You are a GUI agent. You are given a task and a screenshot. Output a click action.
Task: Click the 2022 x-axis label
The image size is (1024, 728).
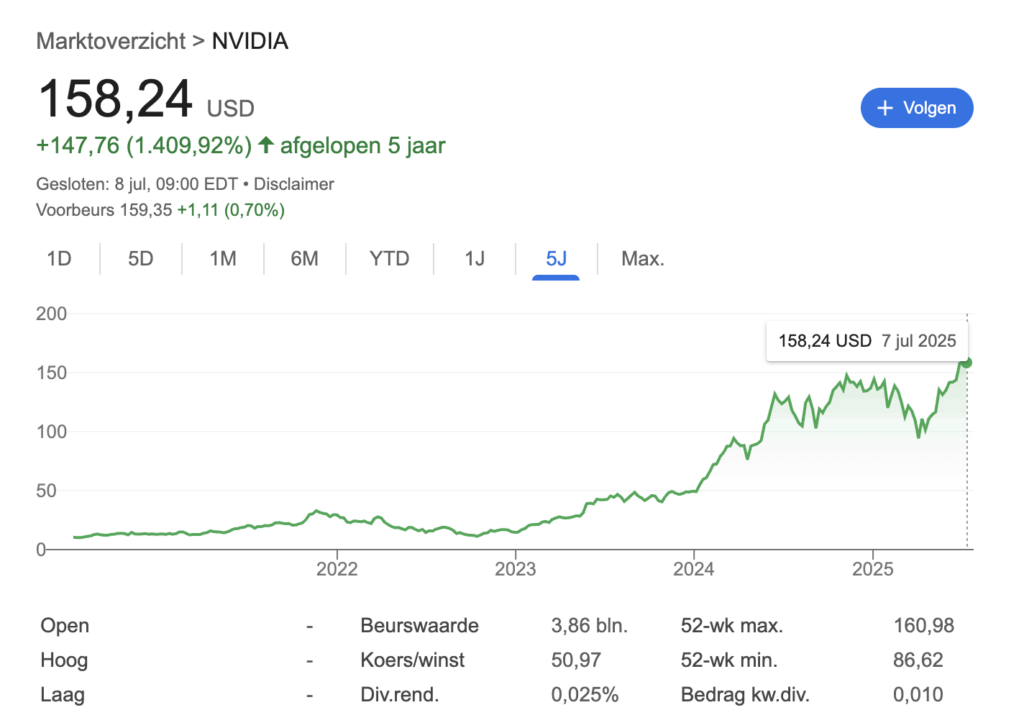(336, 569)
